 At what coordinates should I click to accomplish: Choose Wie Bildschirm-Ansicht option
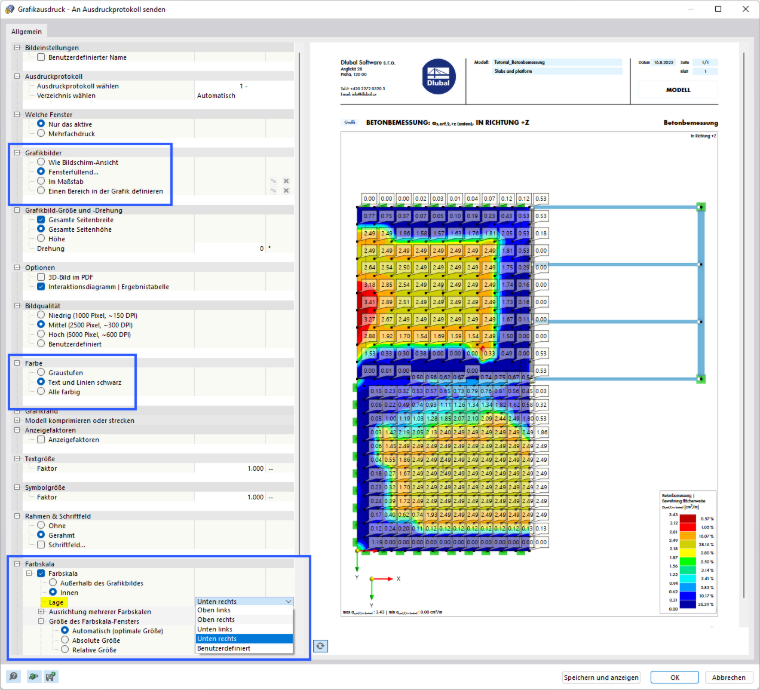click(x=41, y=162)
